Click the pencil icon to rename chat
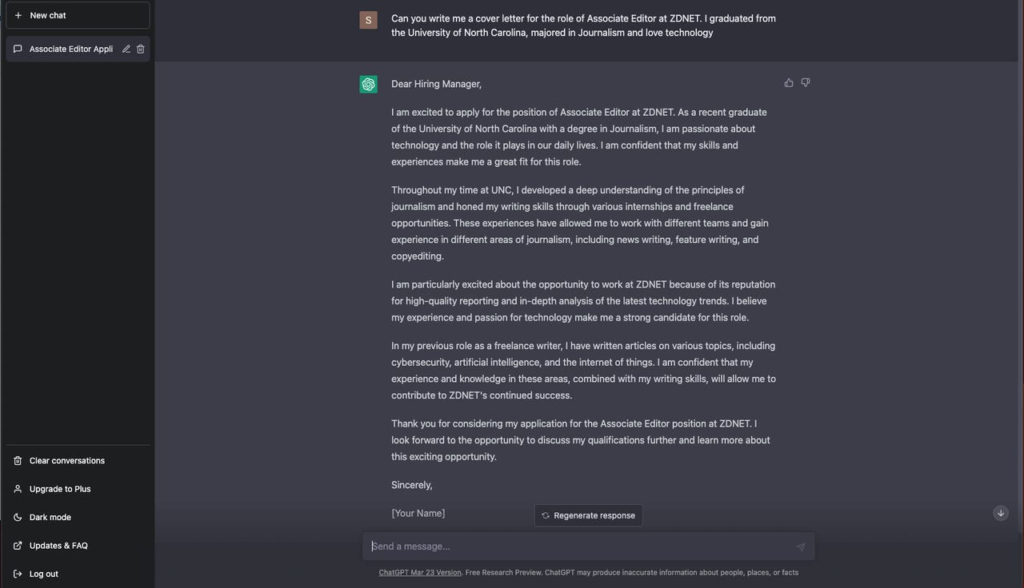 tap(126, 49)
